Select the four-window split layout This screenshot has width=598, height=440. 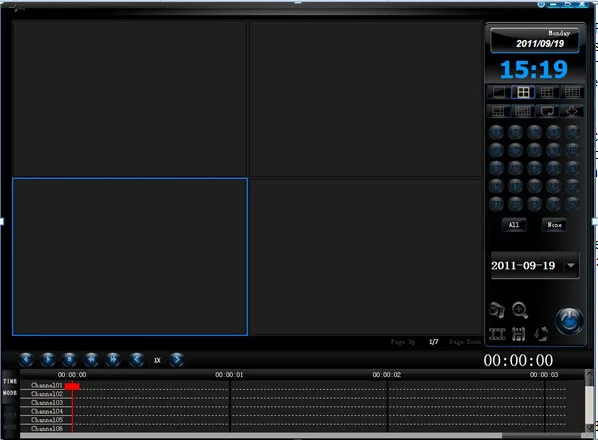click(x=523, y=92)
